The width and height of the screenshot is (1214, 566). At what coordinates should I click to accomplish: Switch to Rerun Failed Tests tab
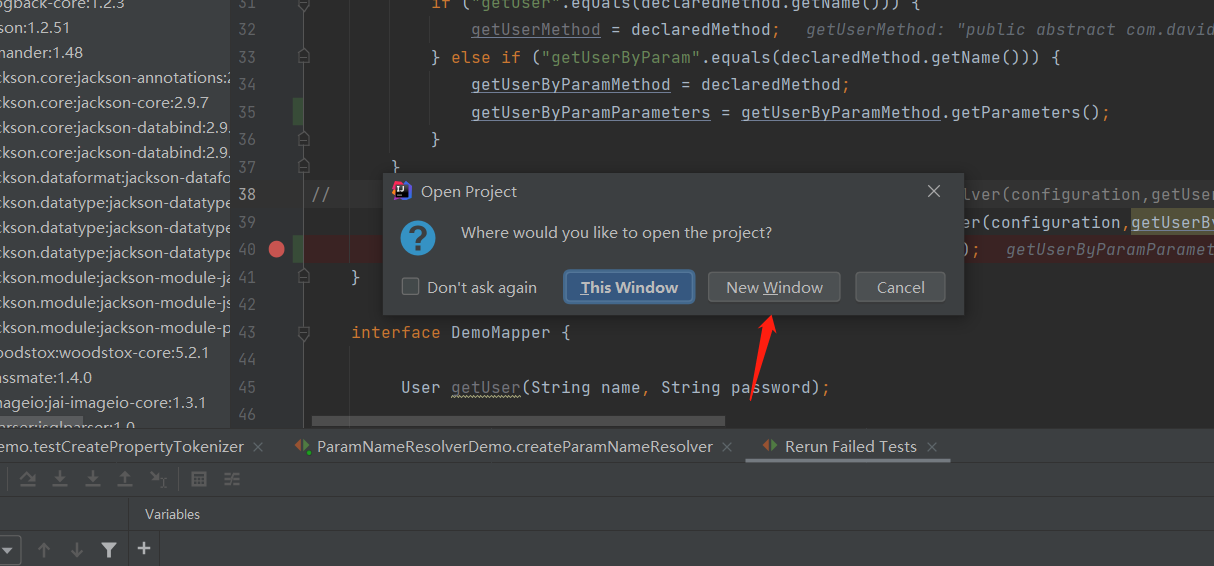[x=850, y=447]
